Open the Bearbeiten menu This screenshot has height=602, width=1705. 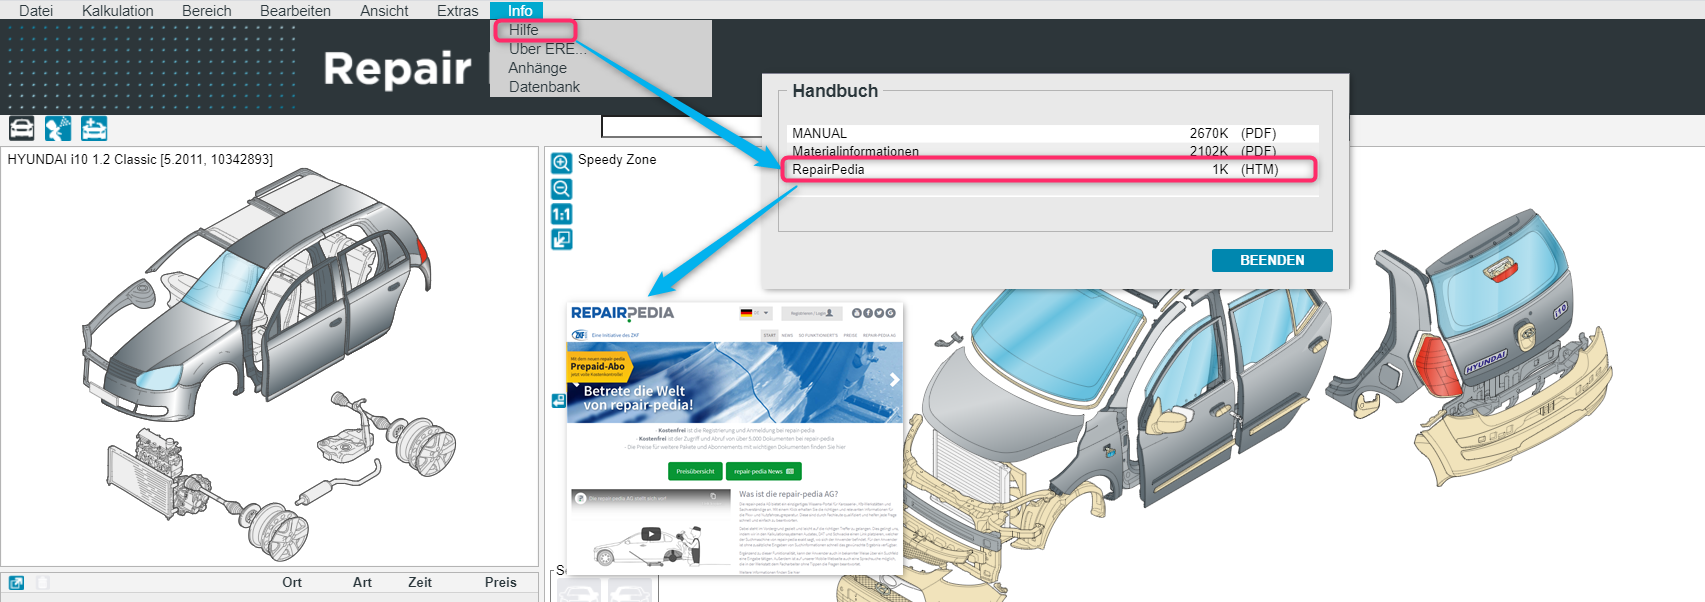point(295,10)
